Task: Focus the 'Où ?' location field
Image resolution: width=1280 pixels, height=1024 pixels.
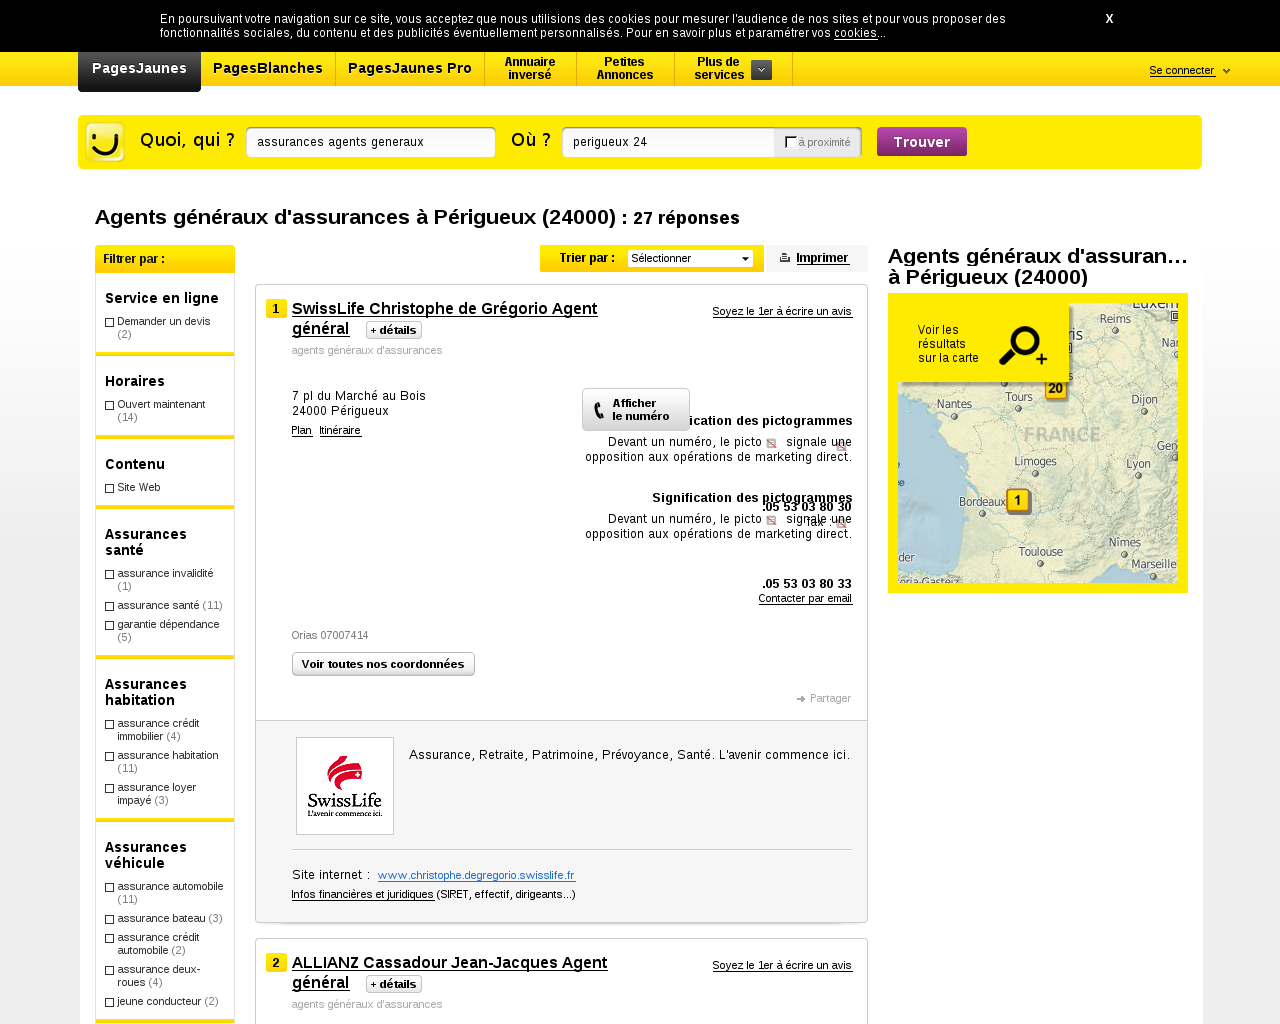Action: [668, 142]
